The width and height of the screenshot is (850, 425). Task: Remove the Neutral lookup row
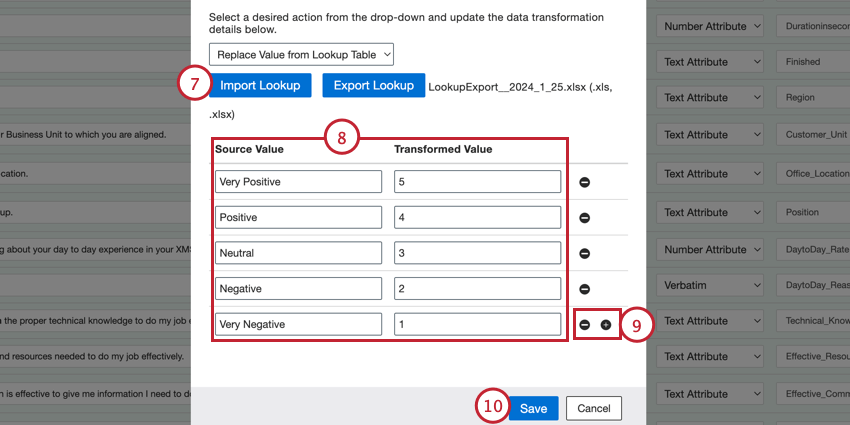tap(584, 253)
